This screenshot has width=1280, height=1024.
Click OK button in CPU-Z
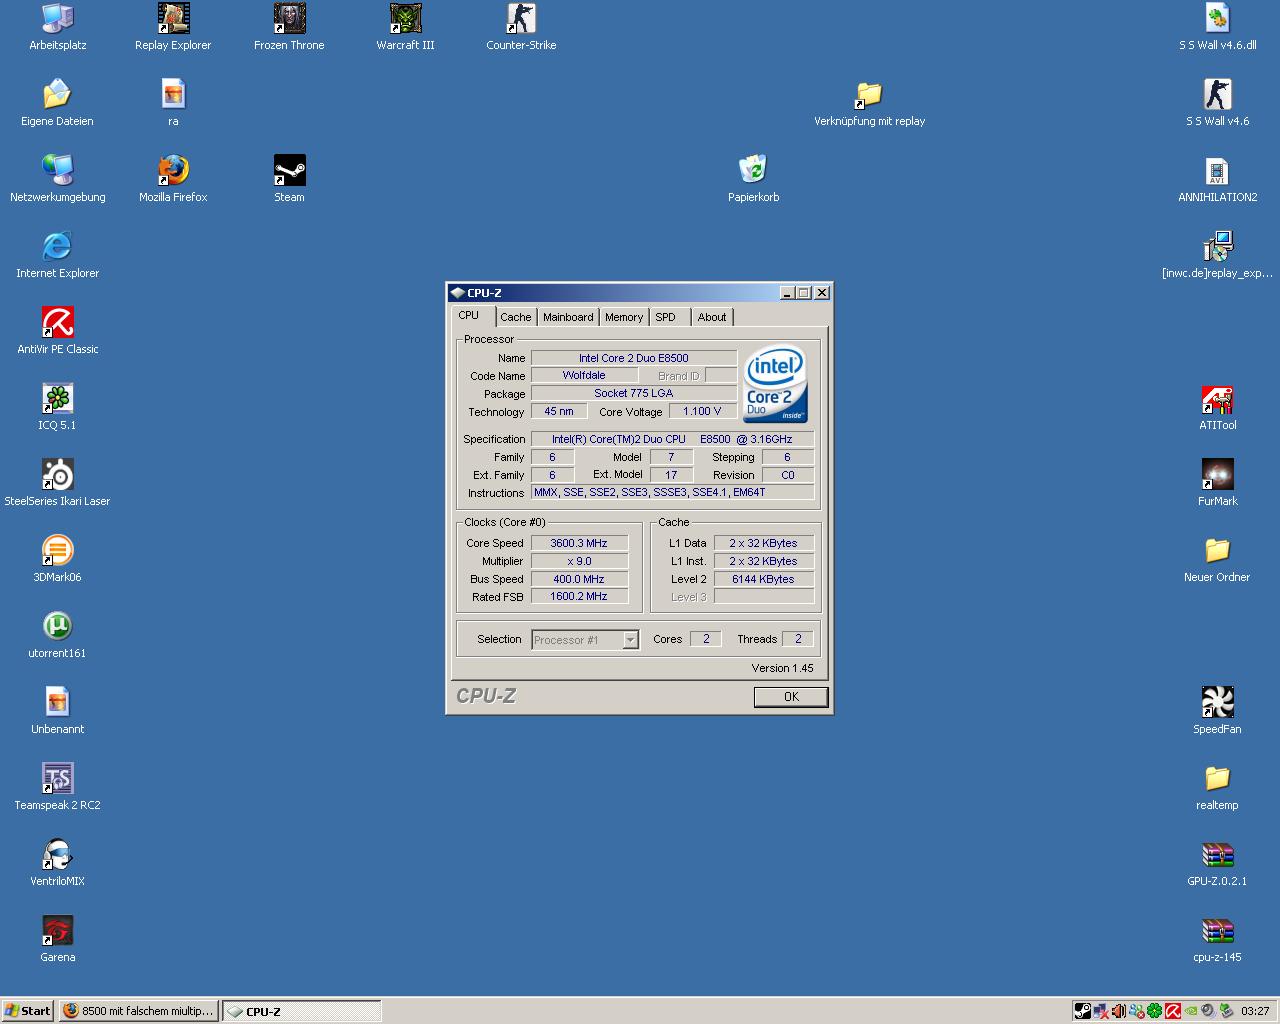tap(791, 697)
